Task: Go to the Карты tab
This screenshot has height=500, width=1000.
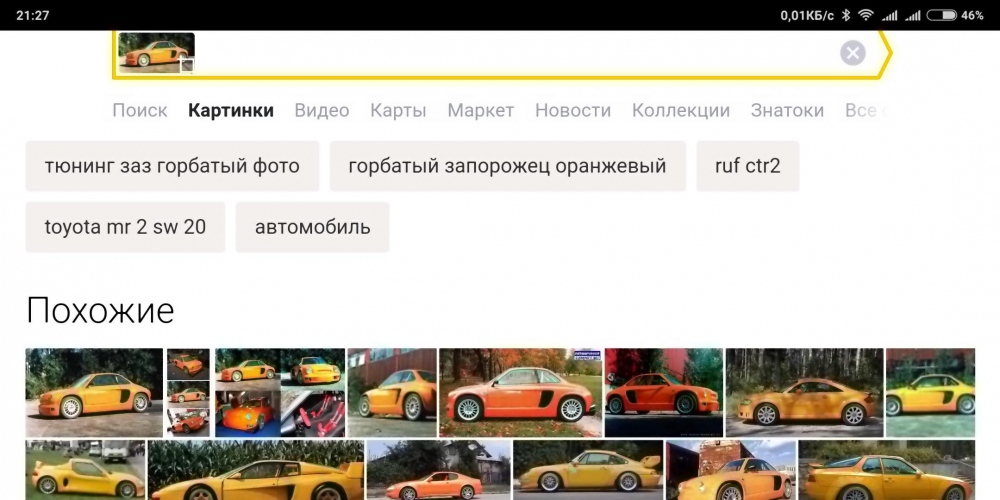Action: 398,110
